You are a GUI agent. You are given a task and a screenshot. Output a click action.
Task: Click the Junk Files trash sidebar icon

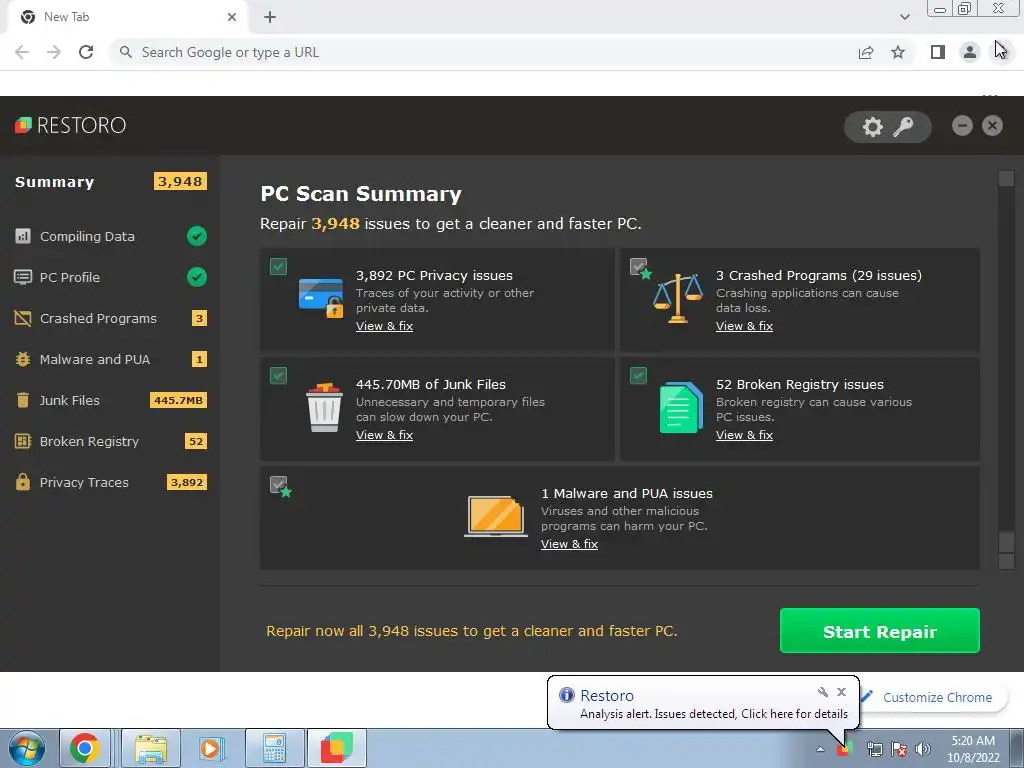pyautogui.click(x=23, y=400)
